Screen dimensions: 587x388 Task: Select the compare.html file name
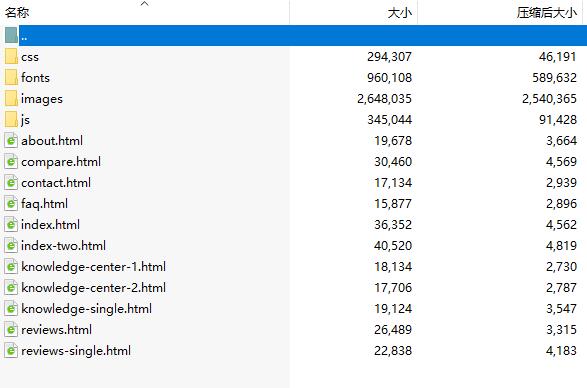(61, 162)
